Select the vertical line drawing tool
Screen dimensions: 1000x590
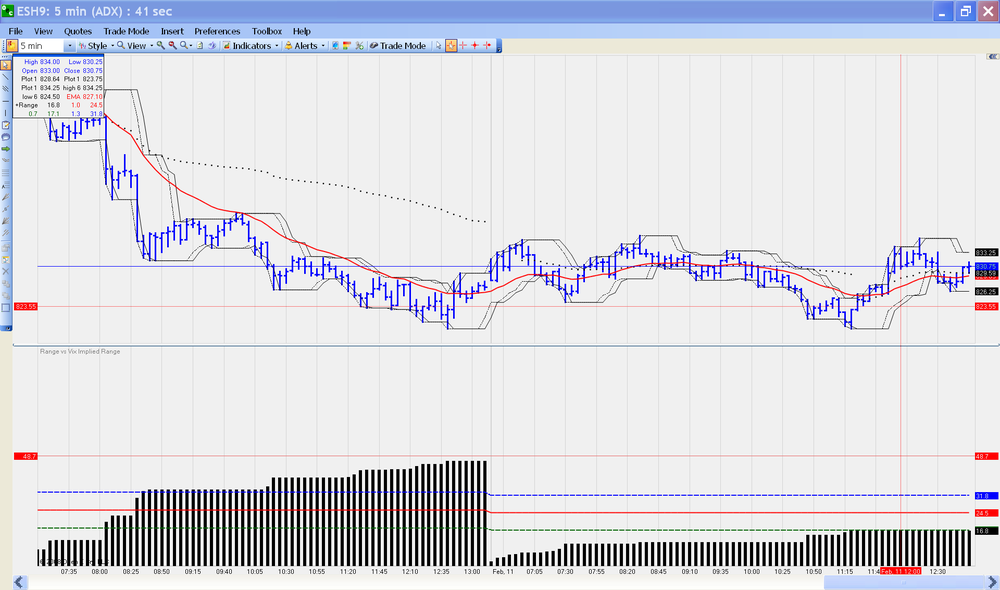[x=6, y=113]
